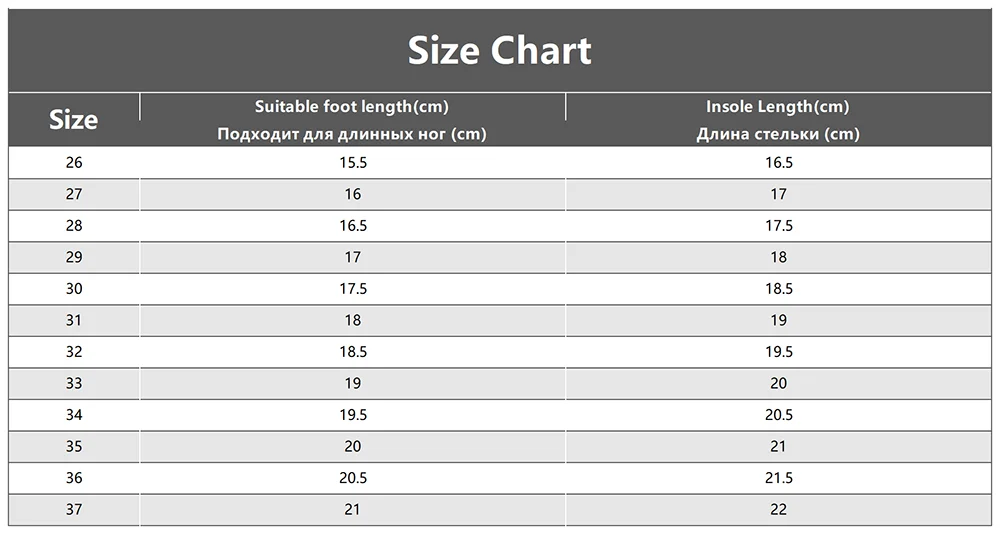Select the Suitable foot length(cm) header

[x=352, y=107]
